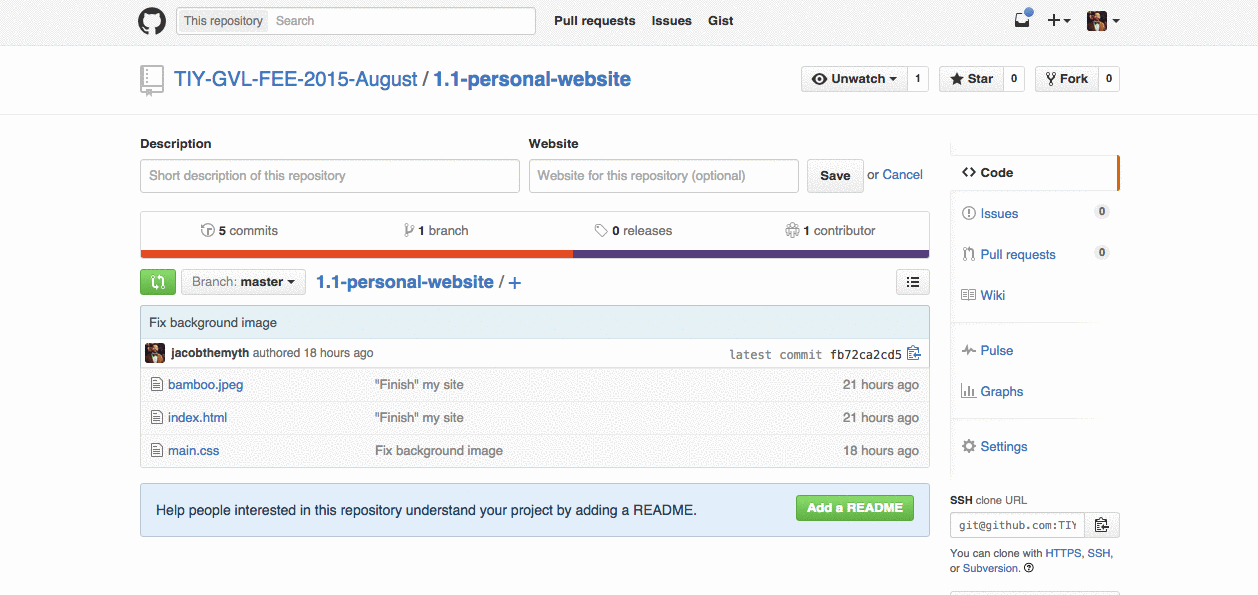Click the repository book icon by the title
Image resolution: width=1258 pixels, height=595 pixels.
151,80
